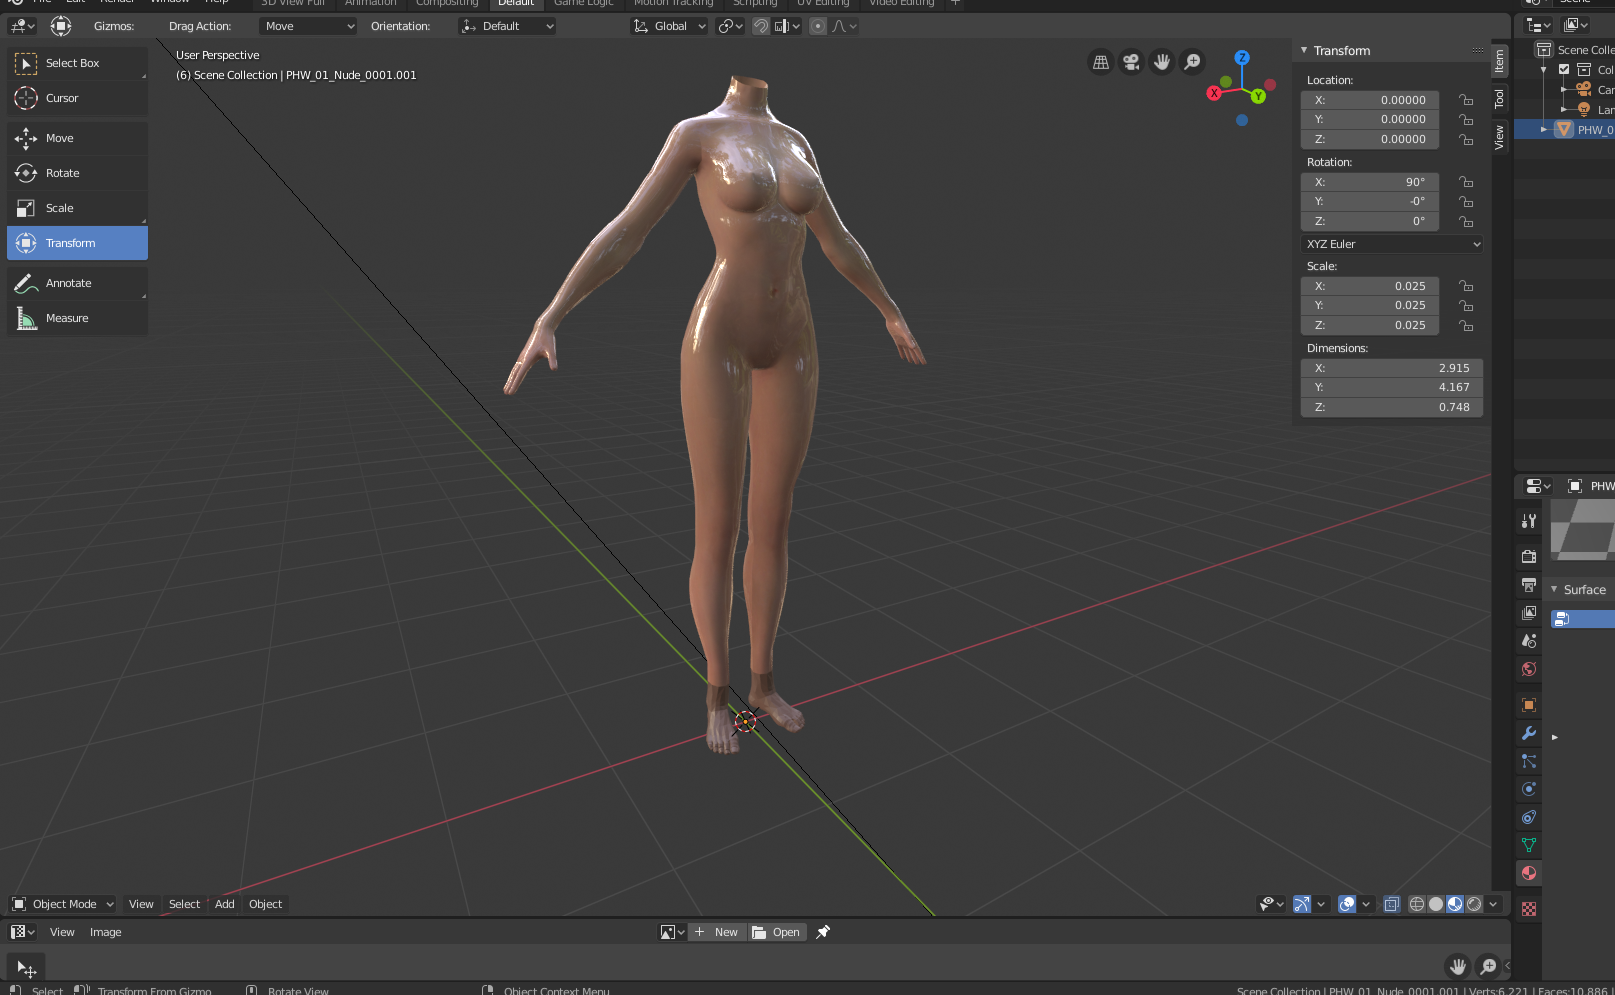
Task: Click the Rotation X value field
Action: click(1369, 182)
